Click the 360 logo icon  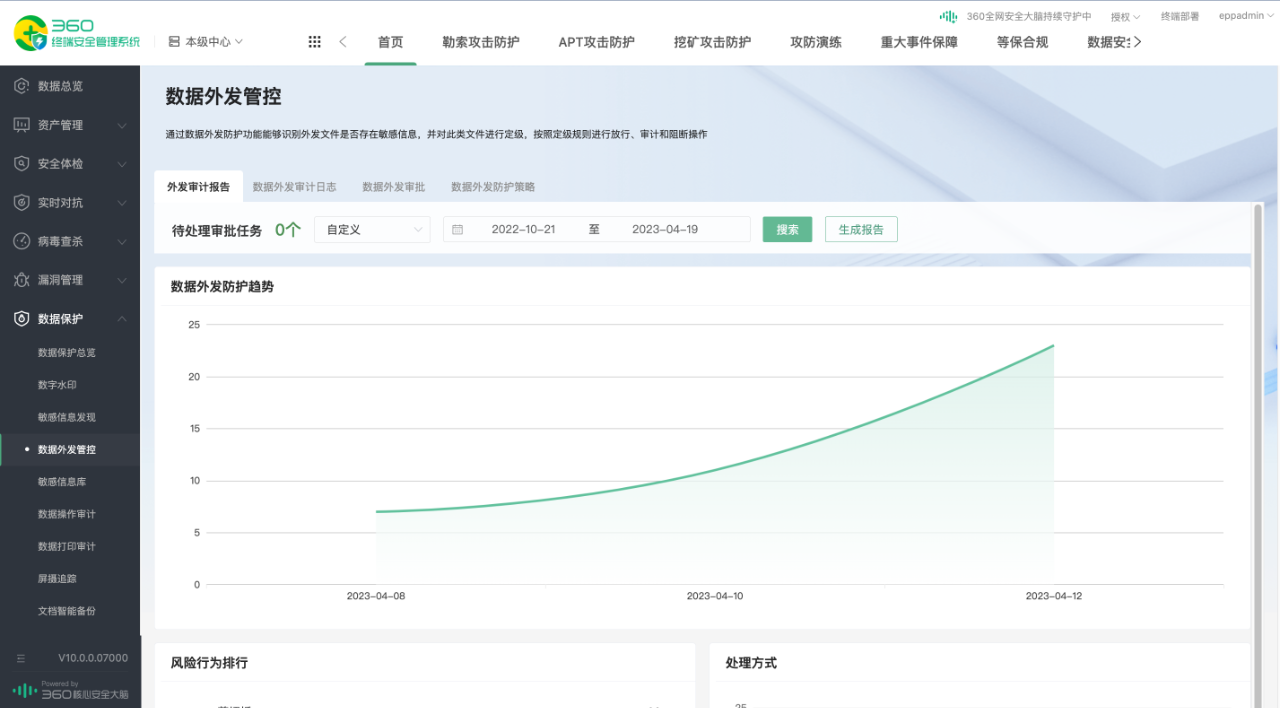(x=30, y=33)
